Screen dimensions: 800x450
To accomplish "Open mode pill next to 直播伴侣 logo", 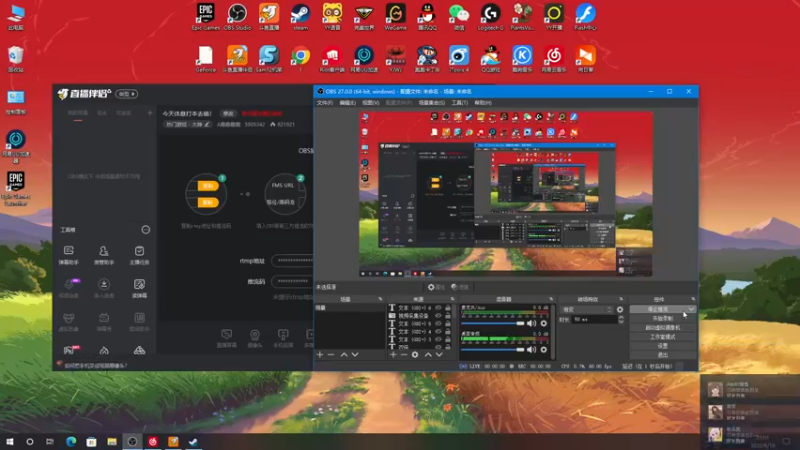I will pyautogui.click(x=127, y=94).
